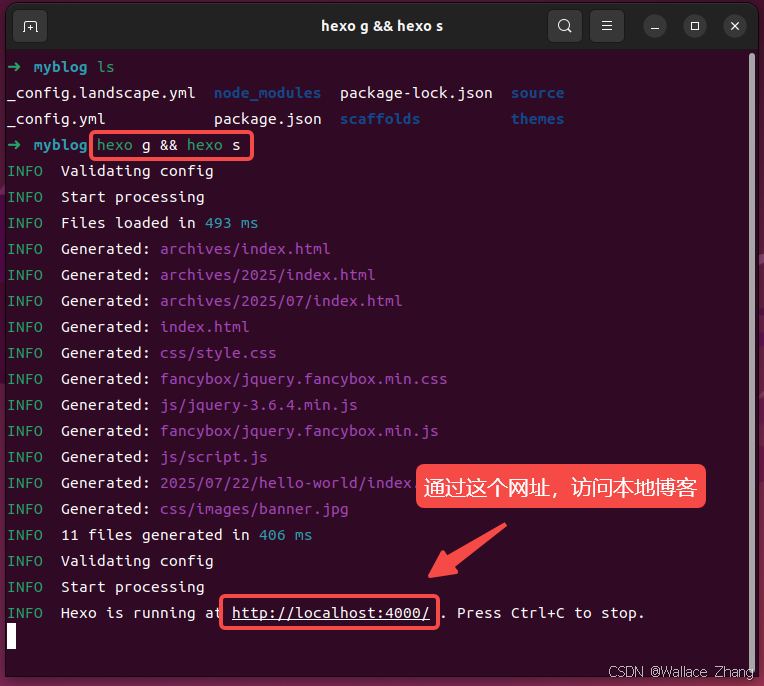Close the terminal window
The height and width of the screenshot is (686, 764).
tap(735, 26)
